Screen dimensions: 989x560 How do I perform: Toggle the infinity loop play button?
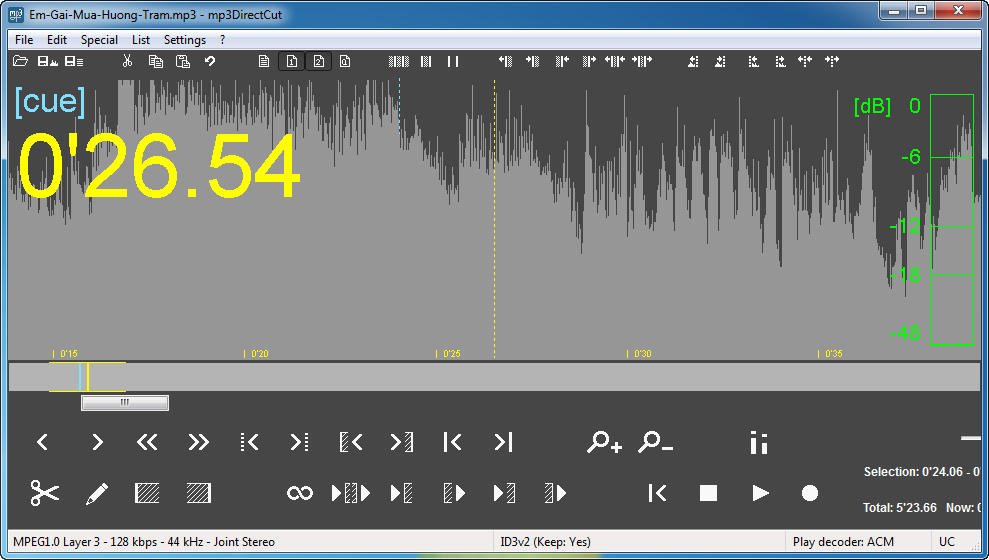click(299, 493)
